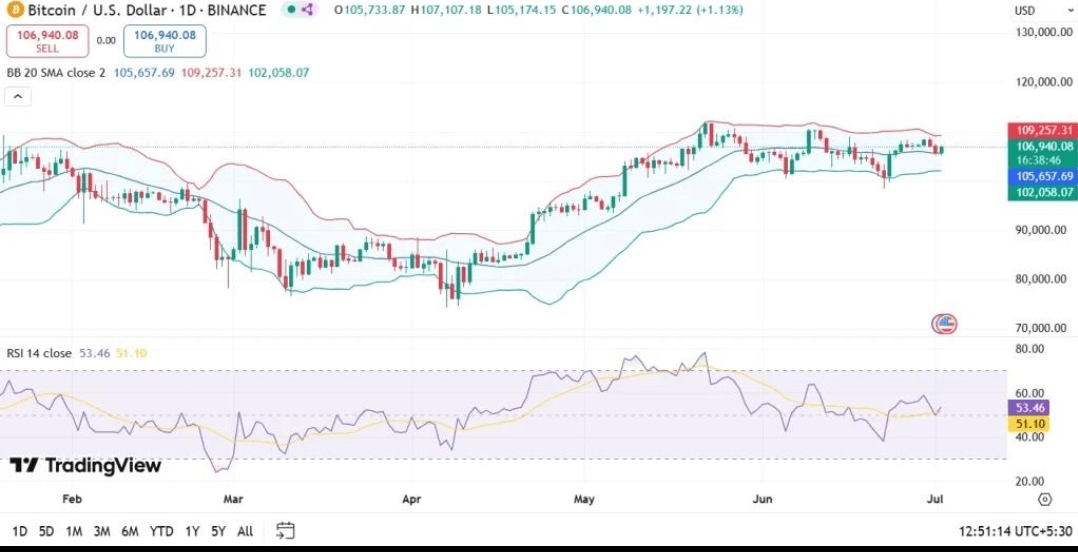Select the RSI 14 close indicator label
This screenshot has height=552, width=1078.
tap(39, 352)
